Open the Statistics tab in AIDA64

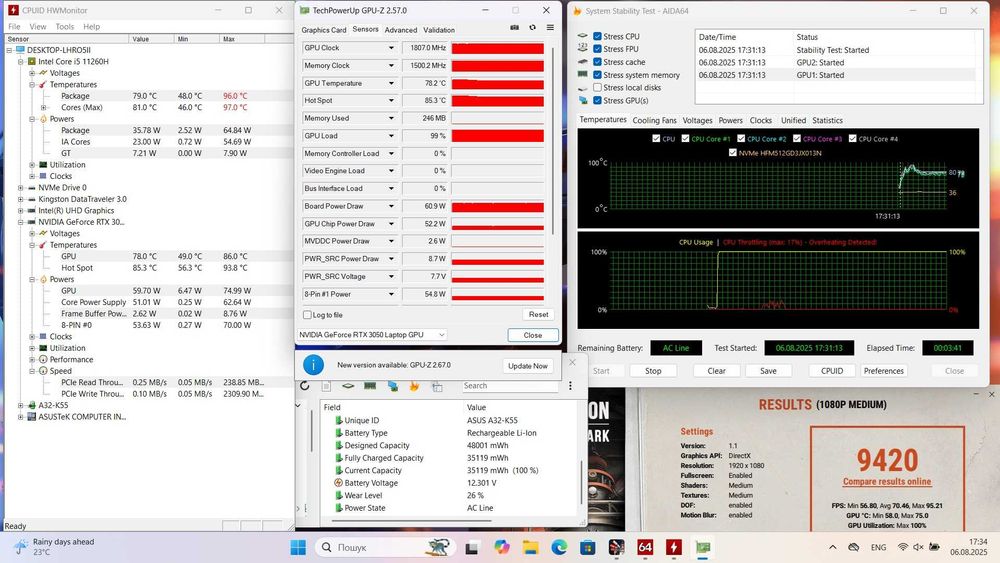[x=827, y=121]
